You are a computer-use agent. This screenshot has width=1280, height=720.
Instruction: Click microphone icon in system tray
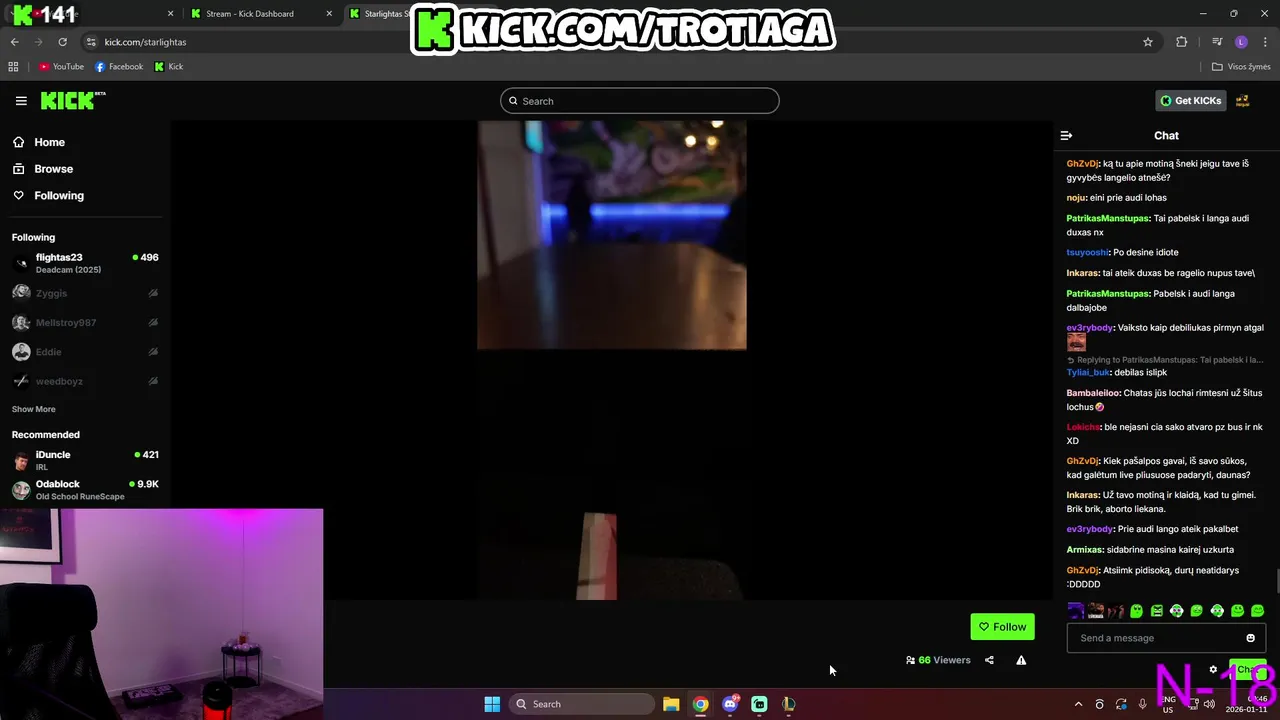(x=1142, y=704)
